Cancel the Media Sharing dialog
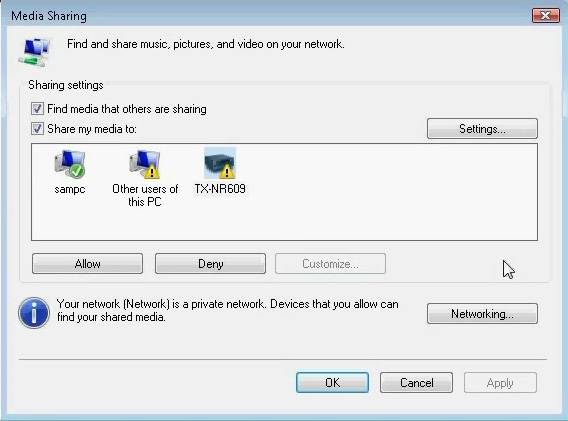 (416, 383)
